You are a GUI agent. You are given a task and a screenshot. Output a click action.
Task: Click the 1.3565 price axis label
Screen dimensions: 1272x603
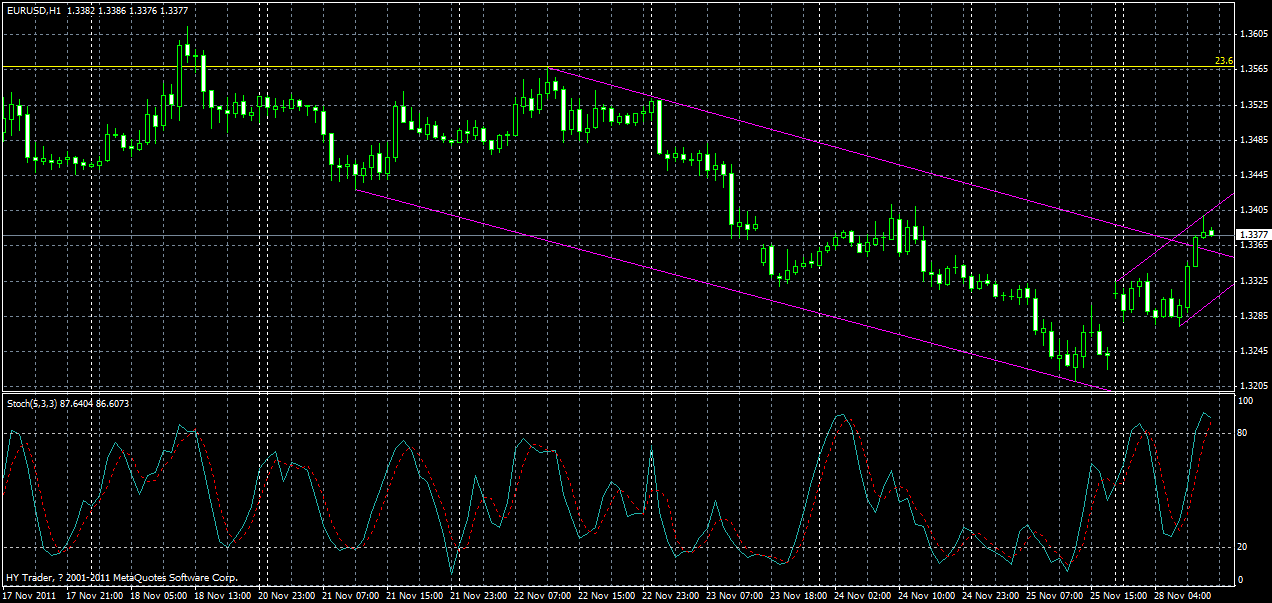pyautogui.click(x=1252, y=69)
